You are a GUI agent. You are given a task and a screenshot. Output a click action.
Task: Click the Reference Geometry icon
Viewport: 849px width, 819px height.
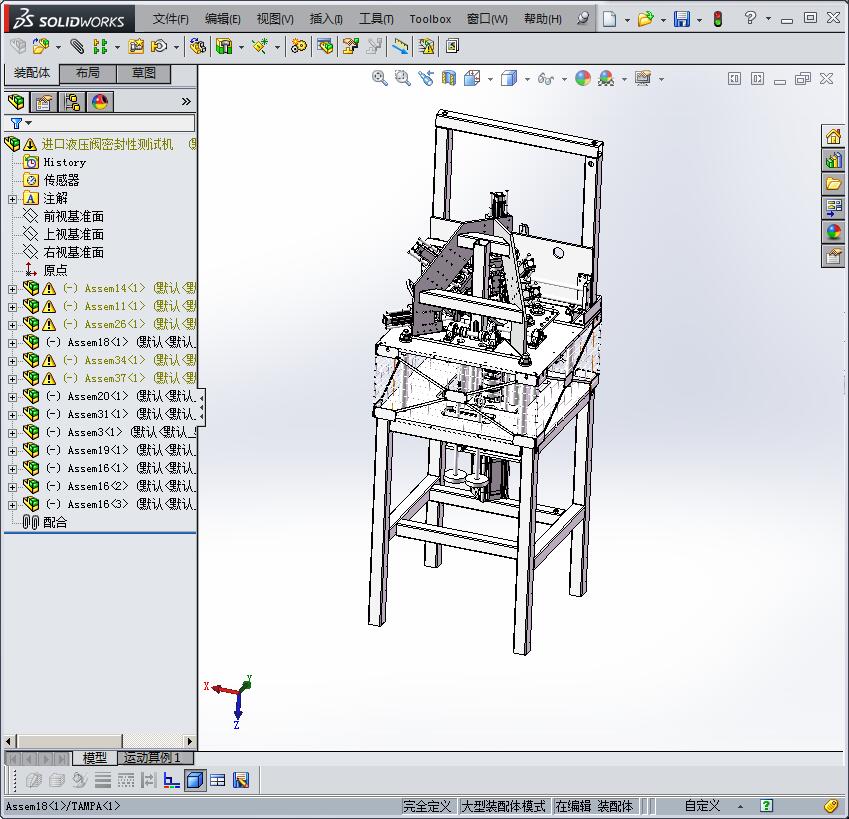(260, 47)
